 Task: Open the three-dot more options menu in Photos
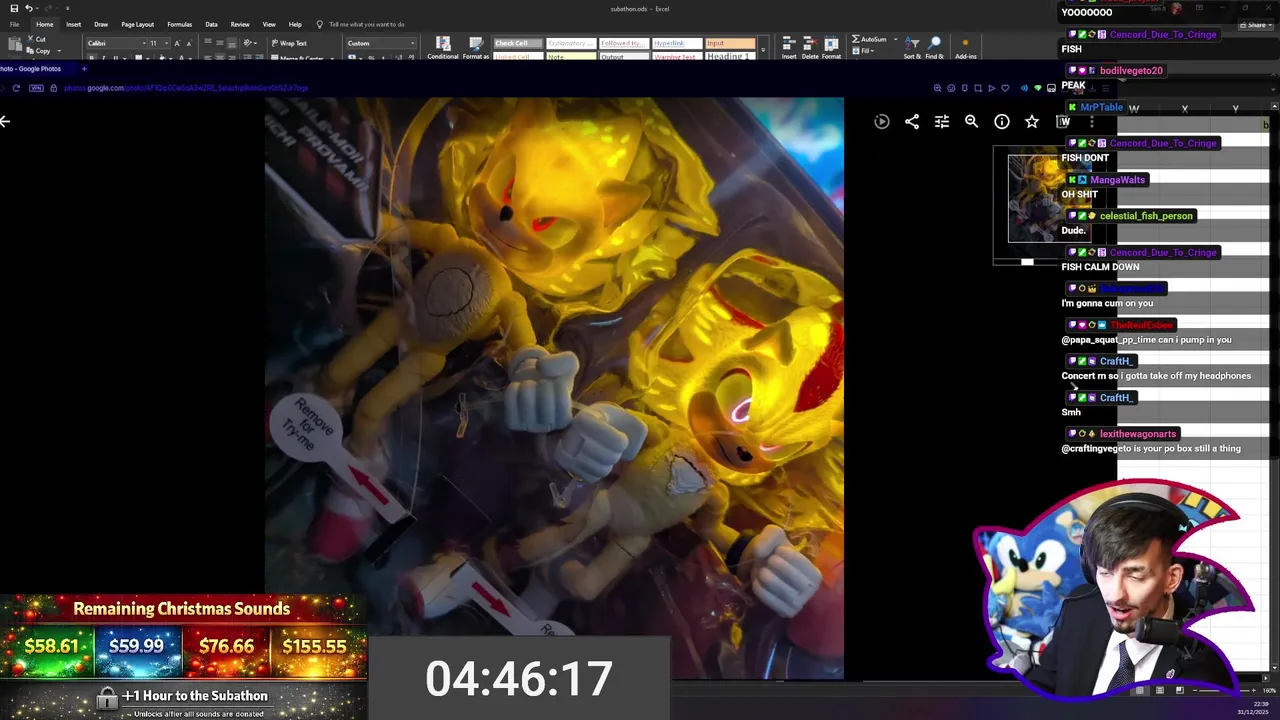(1092, 121)
